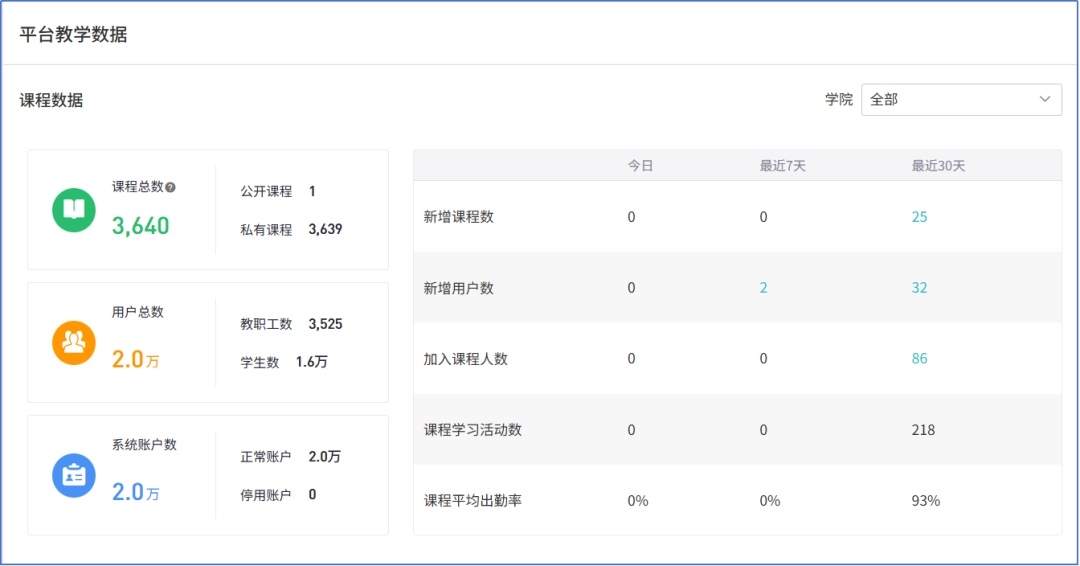Click the 学生数 value 1.6万
Viewport: 1080px width, 566px height.
(x=311, y=362)
